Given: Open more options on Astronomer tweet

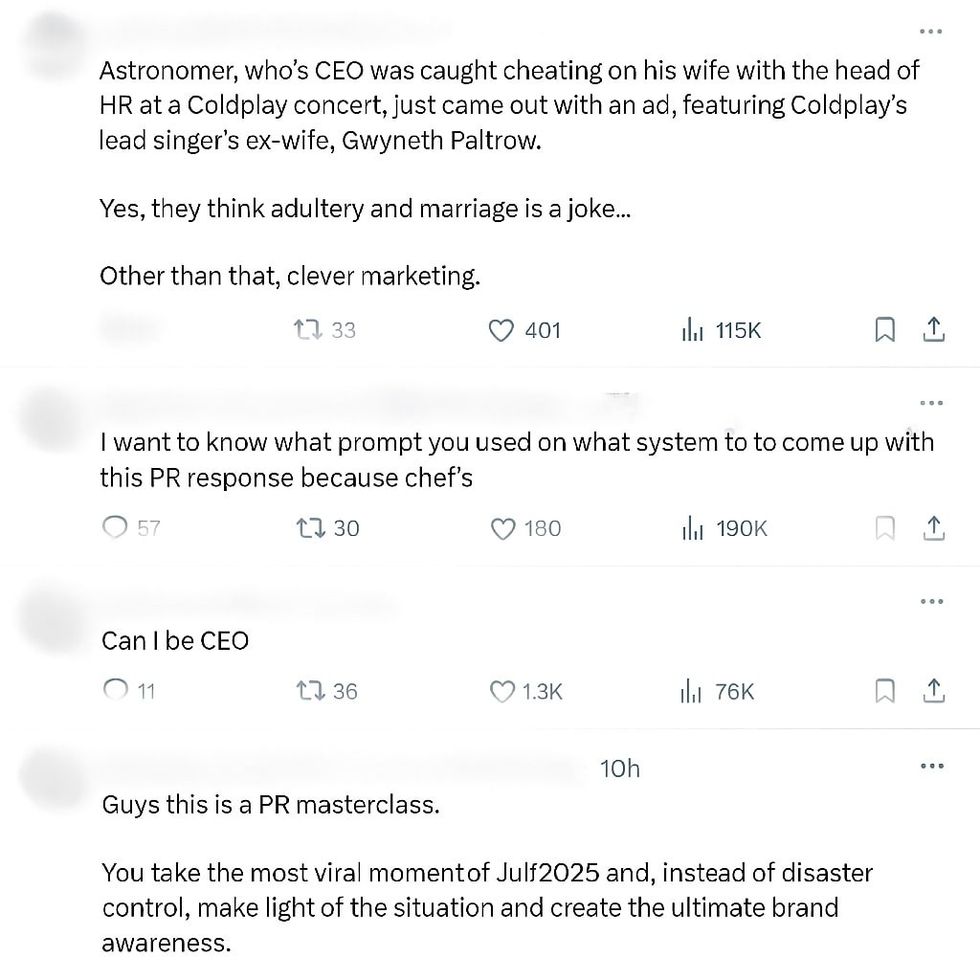Looking at the screenshot, I should tap(931, 33).
